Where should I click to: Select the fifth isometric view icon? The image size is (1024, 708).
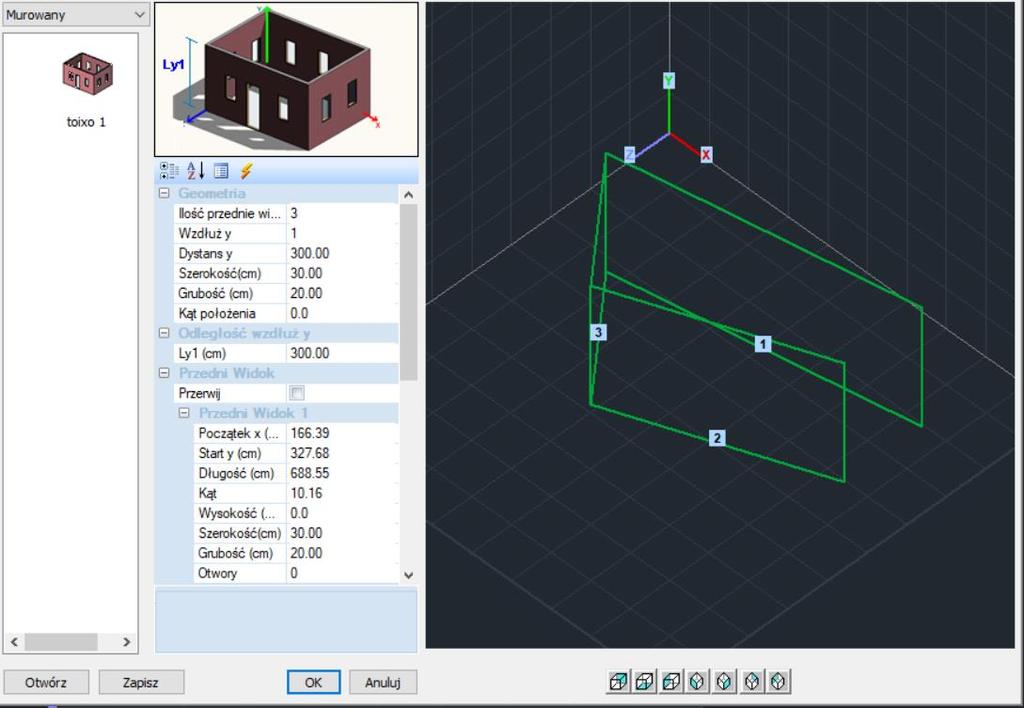click(x=724, y=682)
